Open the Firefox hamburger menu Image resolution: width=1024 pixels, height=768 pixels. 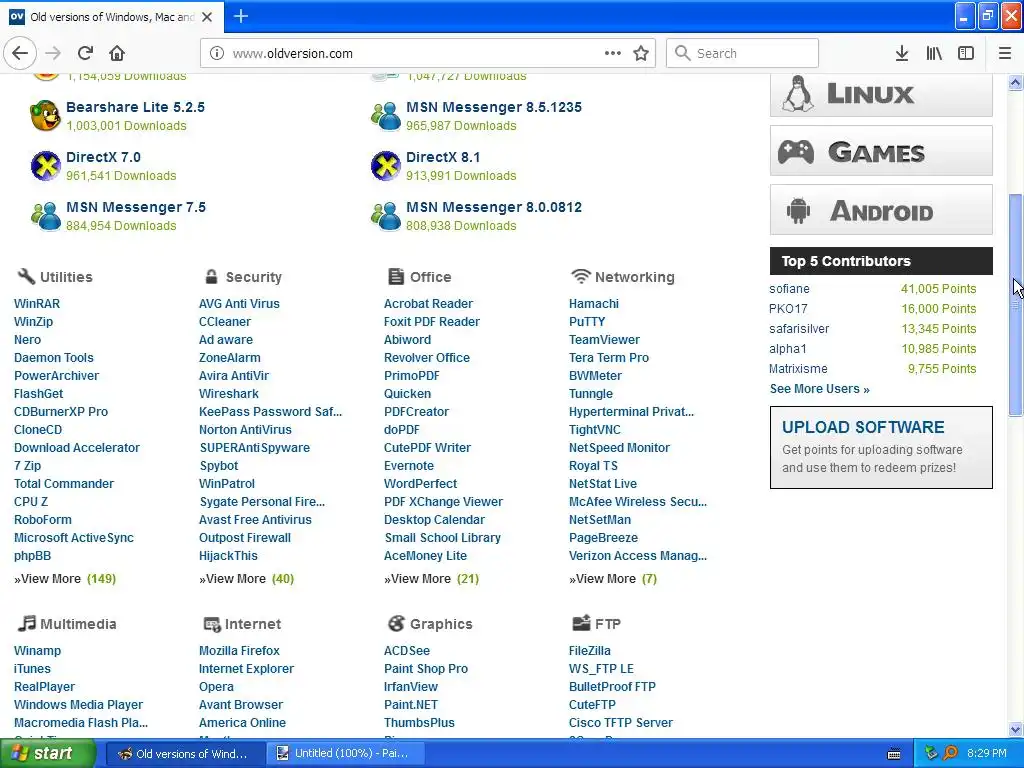coord(1005,54)
